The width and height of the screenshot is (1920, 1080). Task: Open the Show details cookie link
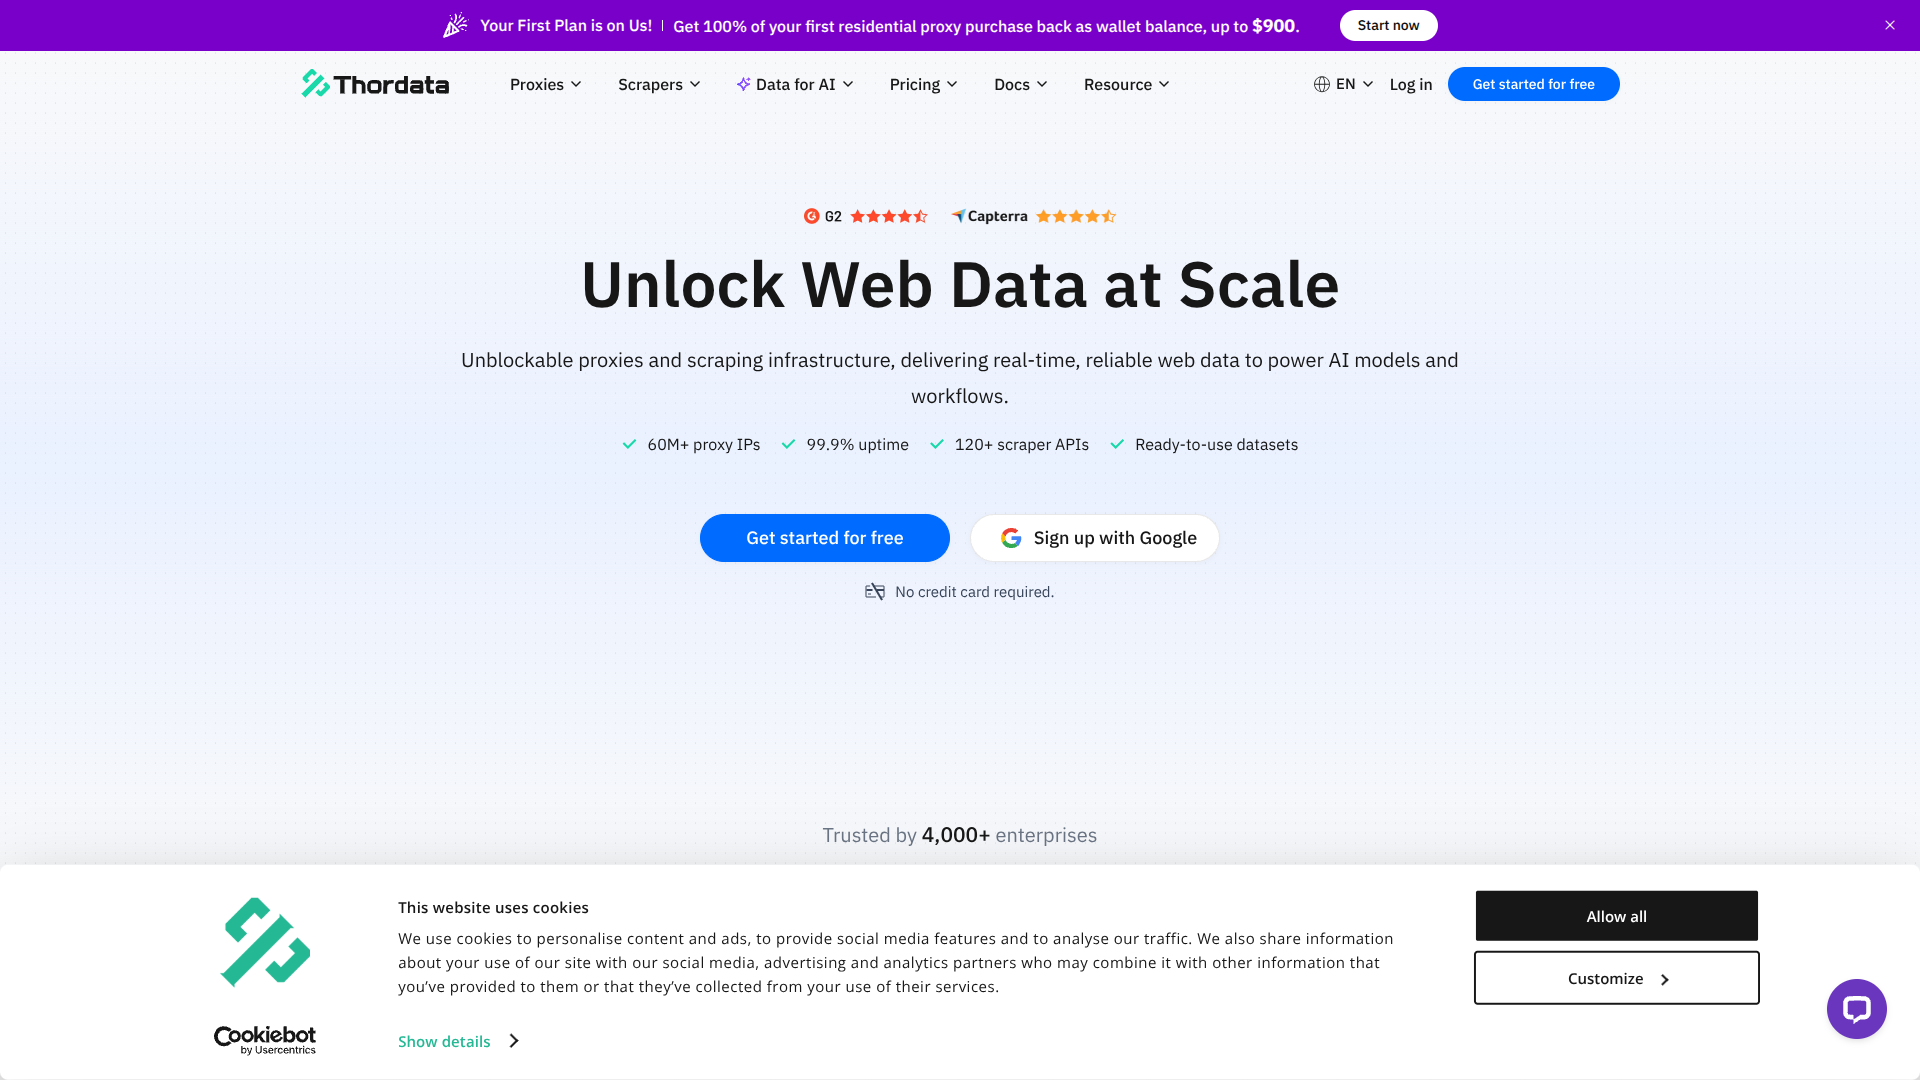pyautogui.click(x=444, y=1041)
